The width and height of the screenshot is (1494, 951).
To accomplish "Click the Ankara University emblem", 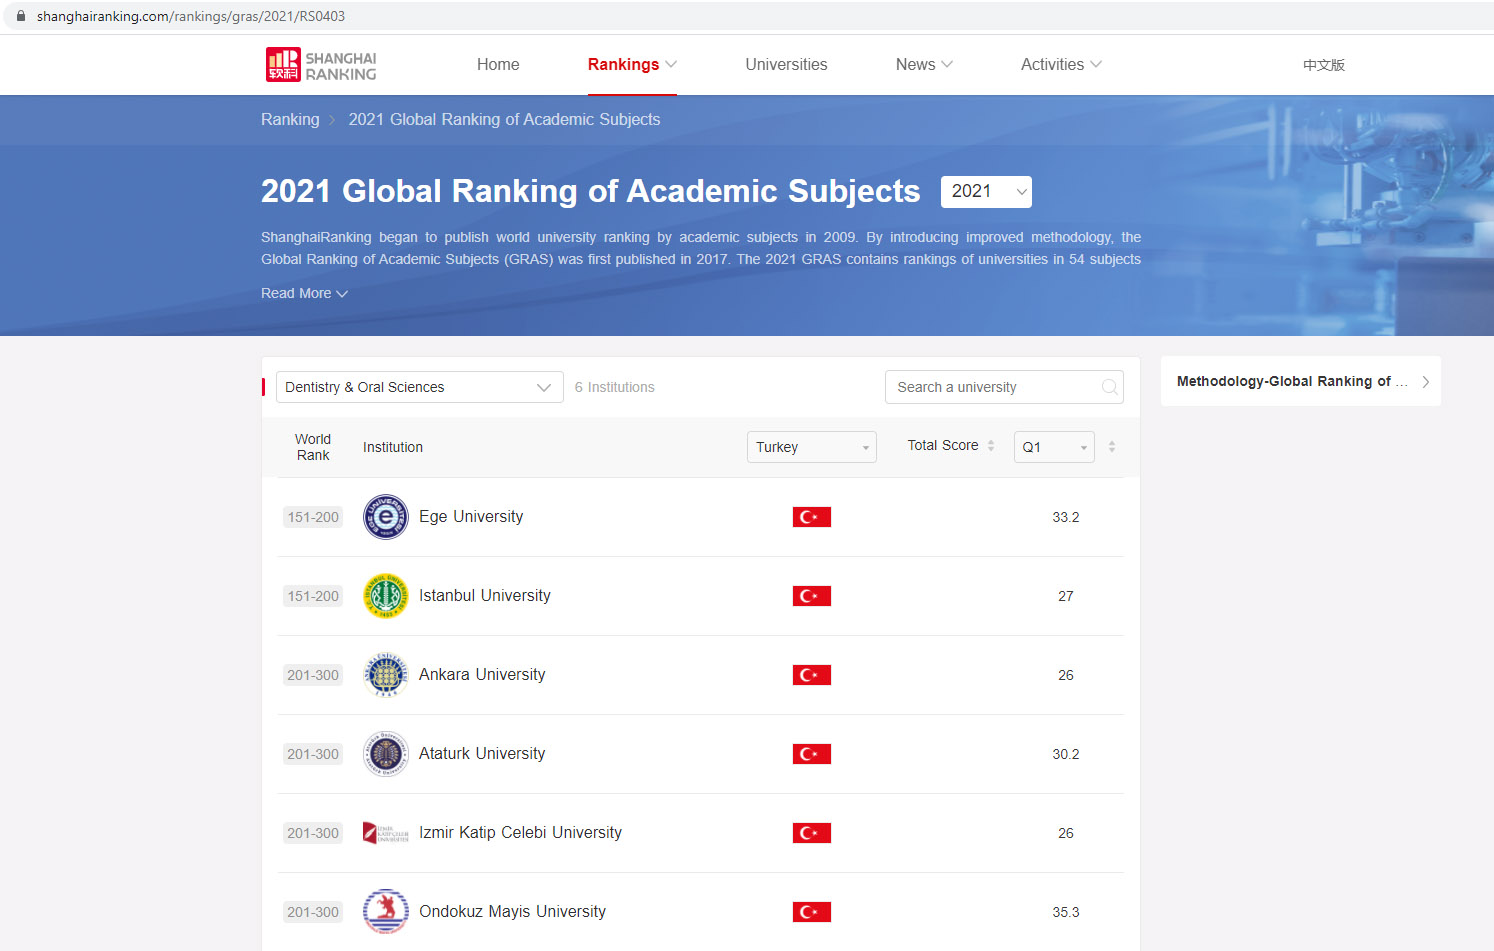I will tap(385, 675).
